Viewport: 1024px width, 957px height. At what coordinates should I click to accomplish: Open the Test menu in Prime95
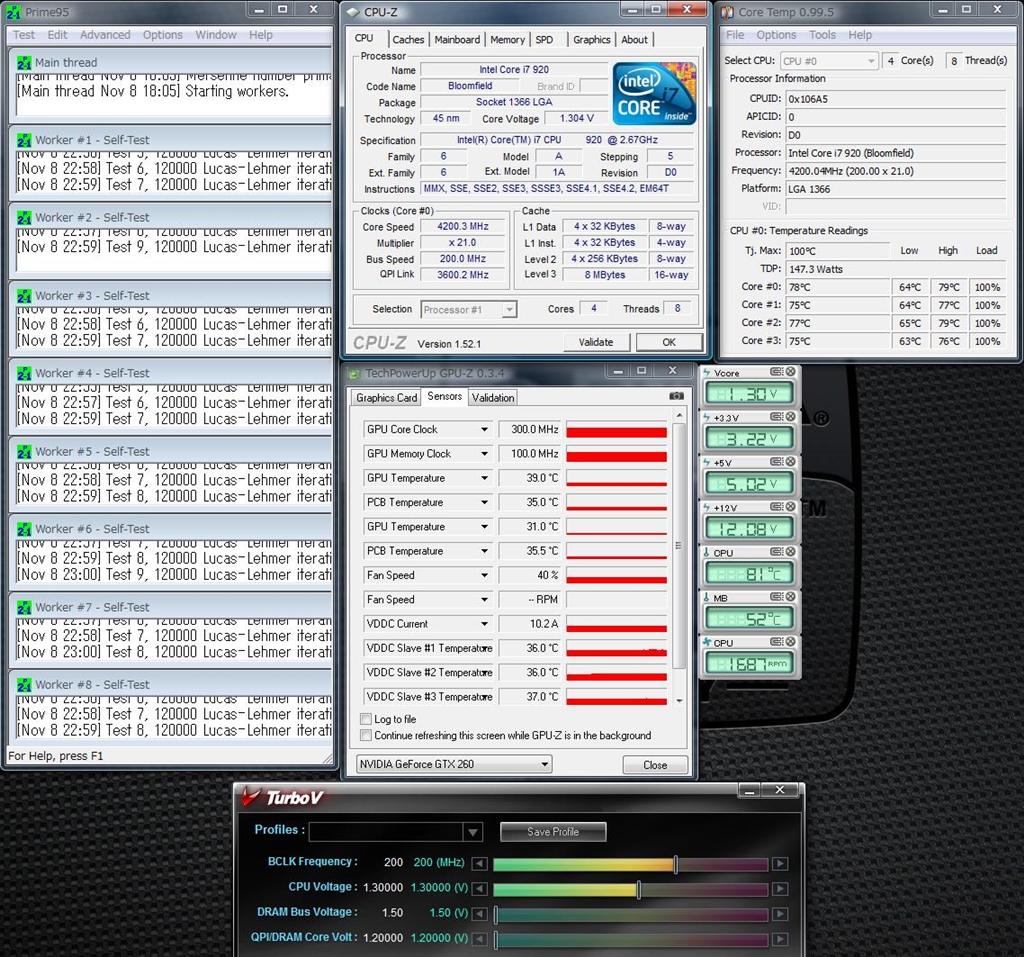24,35
